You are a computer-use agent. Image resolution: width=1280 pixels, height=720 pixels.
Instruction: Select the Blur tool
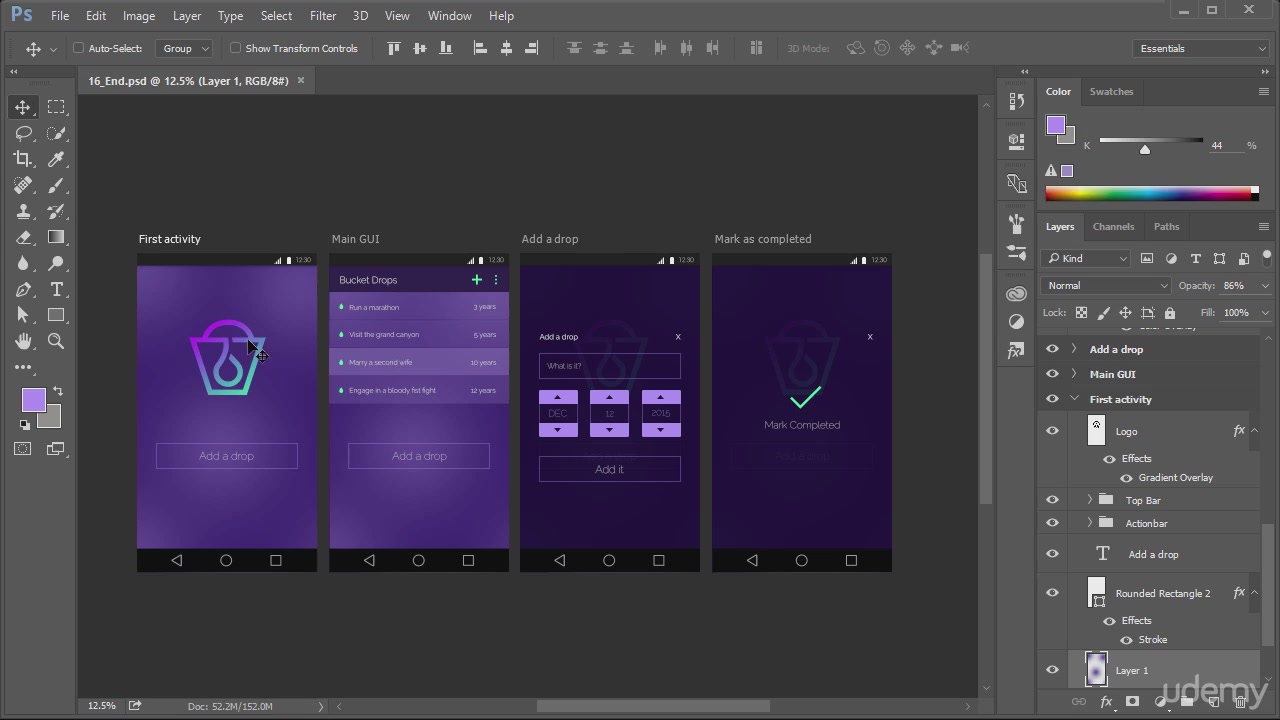point(22,263)
